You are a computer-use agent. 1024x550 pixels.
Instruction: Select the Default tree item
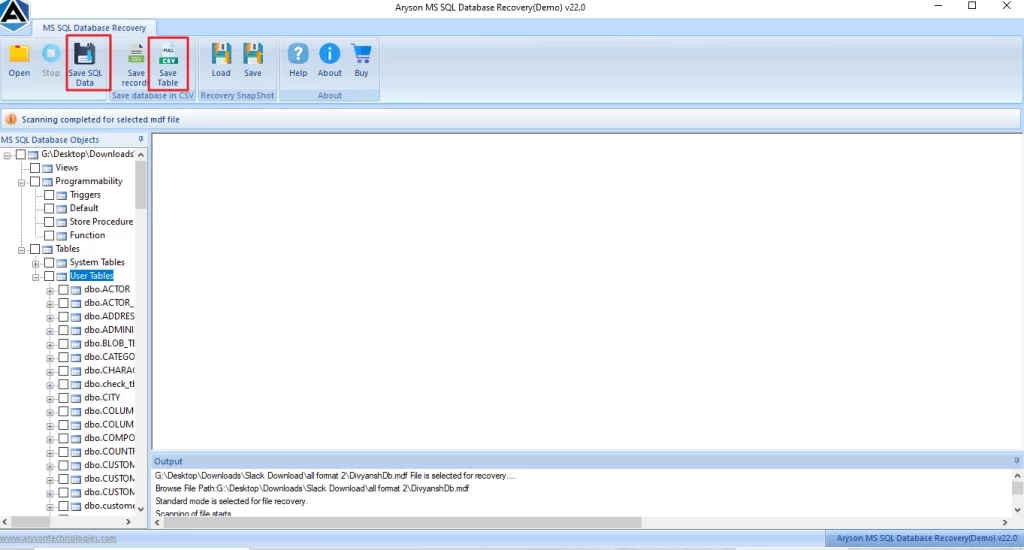click(84, 208)
